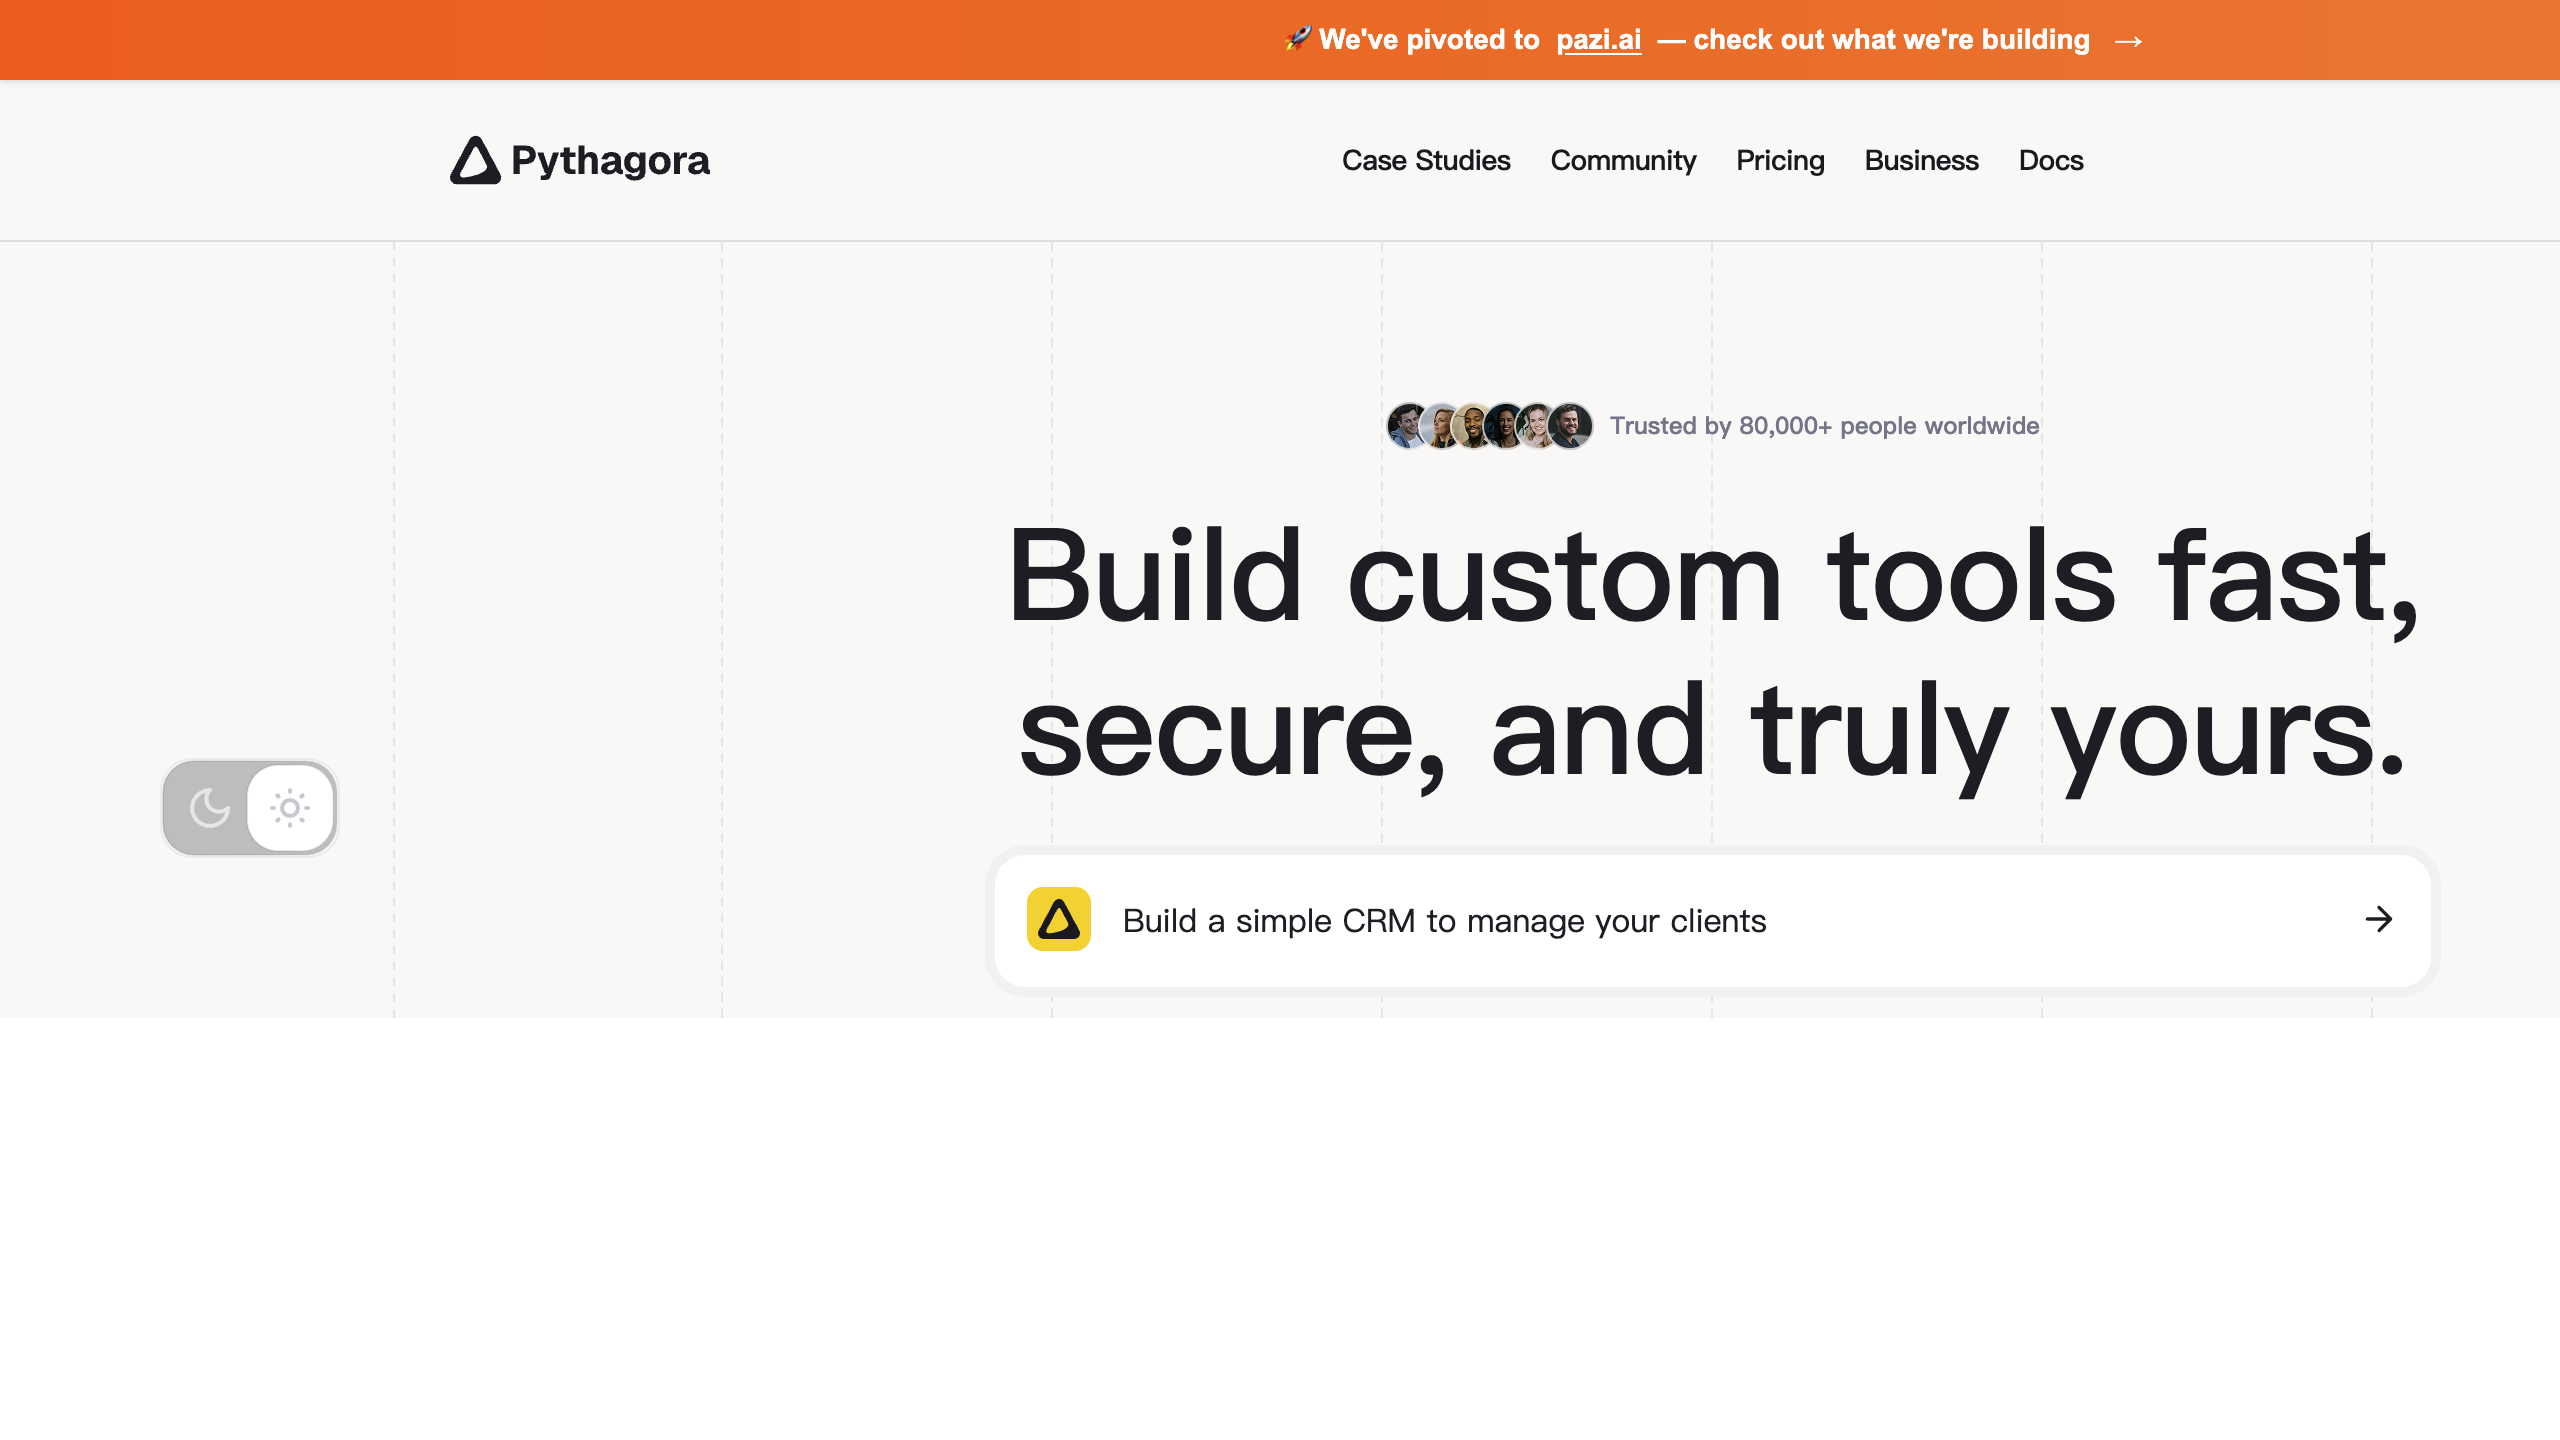Click 'Trusted by 80,000+ people worldwide' text
Image resolution: width=2560 pixels, height=1440 pixels.
1824,426
